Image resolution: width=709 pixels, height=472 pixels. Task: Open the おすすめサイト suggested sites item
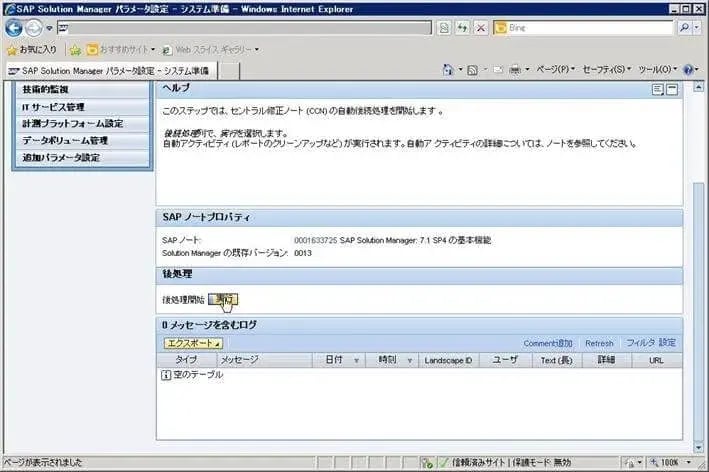121,49
